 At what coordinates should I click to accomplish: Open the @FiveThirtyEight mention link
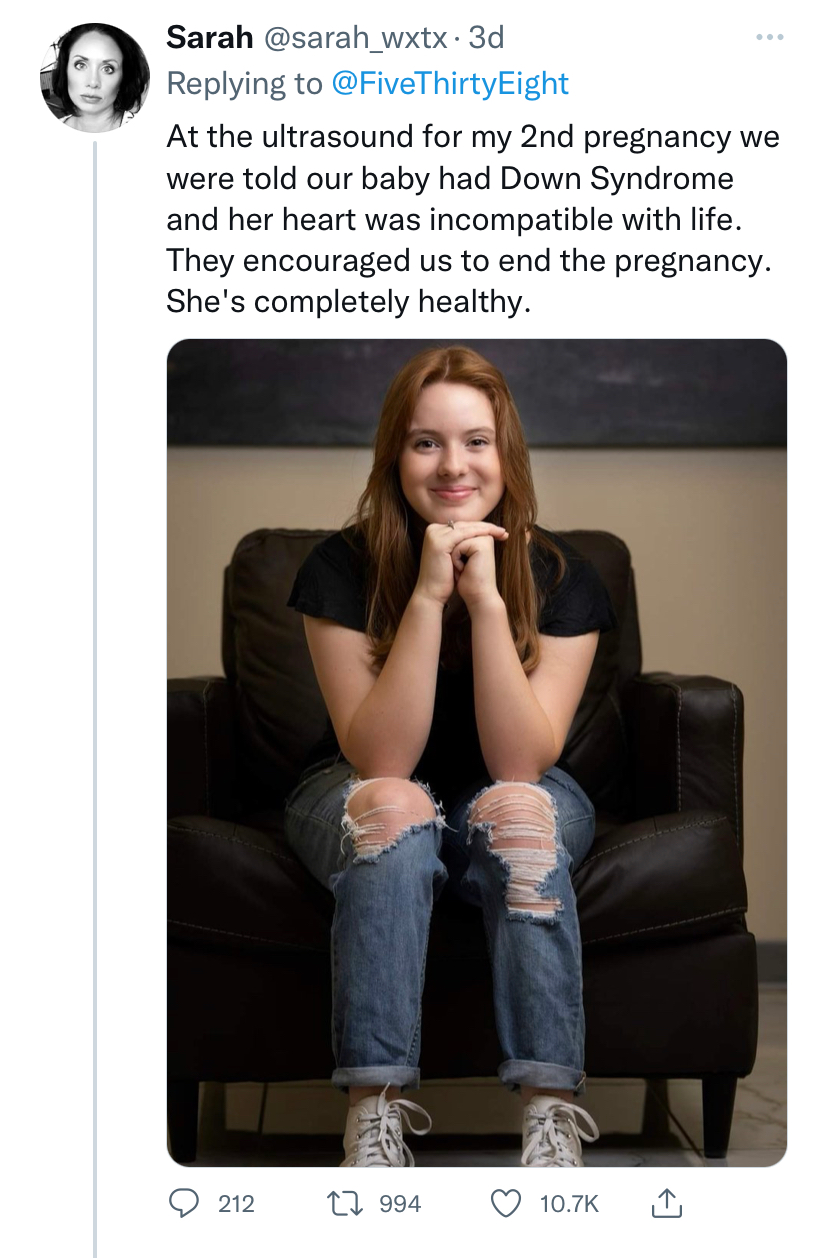click(x=449, y=83)
